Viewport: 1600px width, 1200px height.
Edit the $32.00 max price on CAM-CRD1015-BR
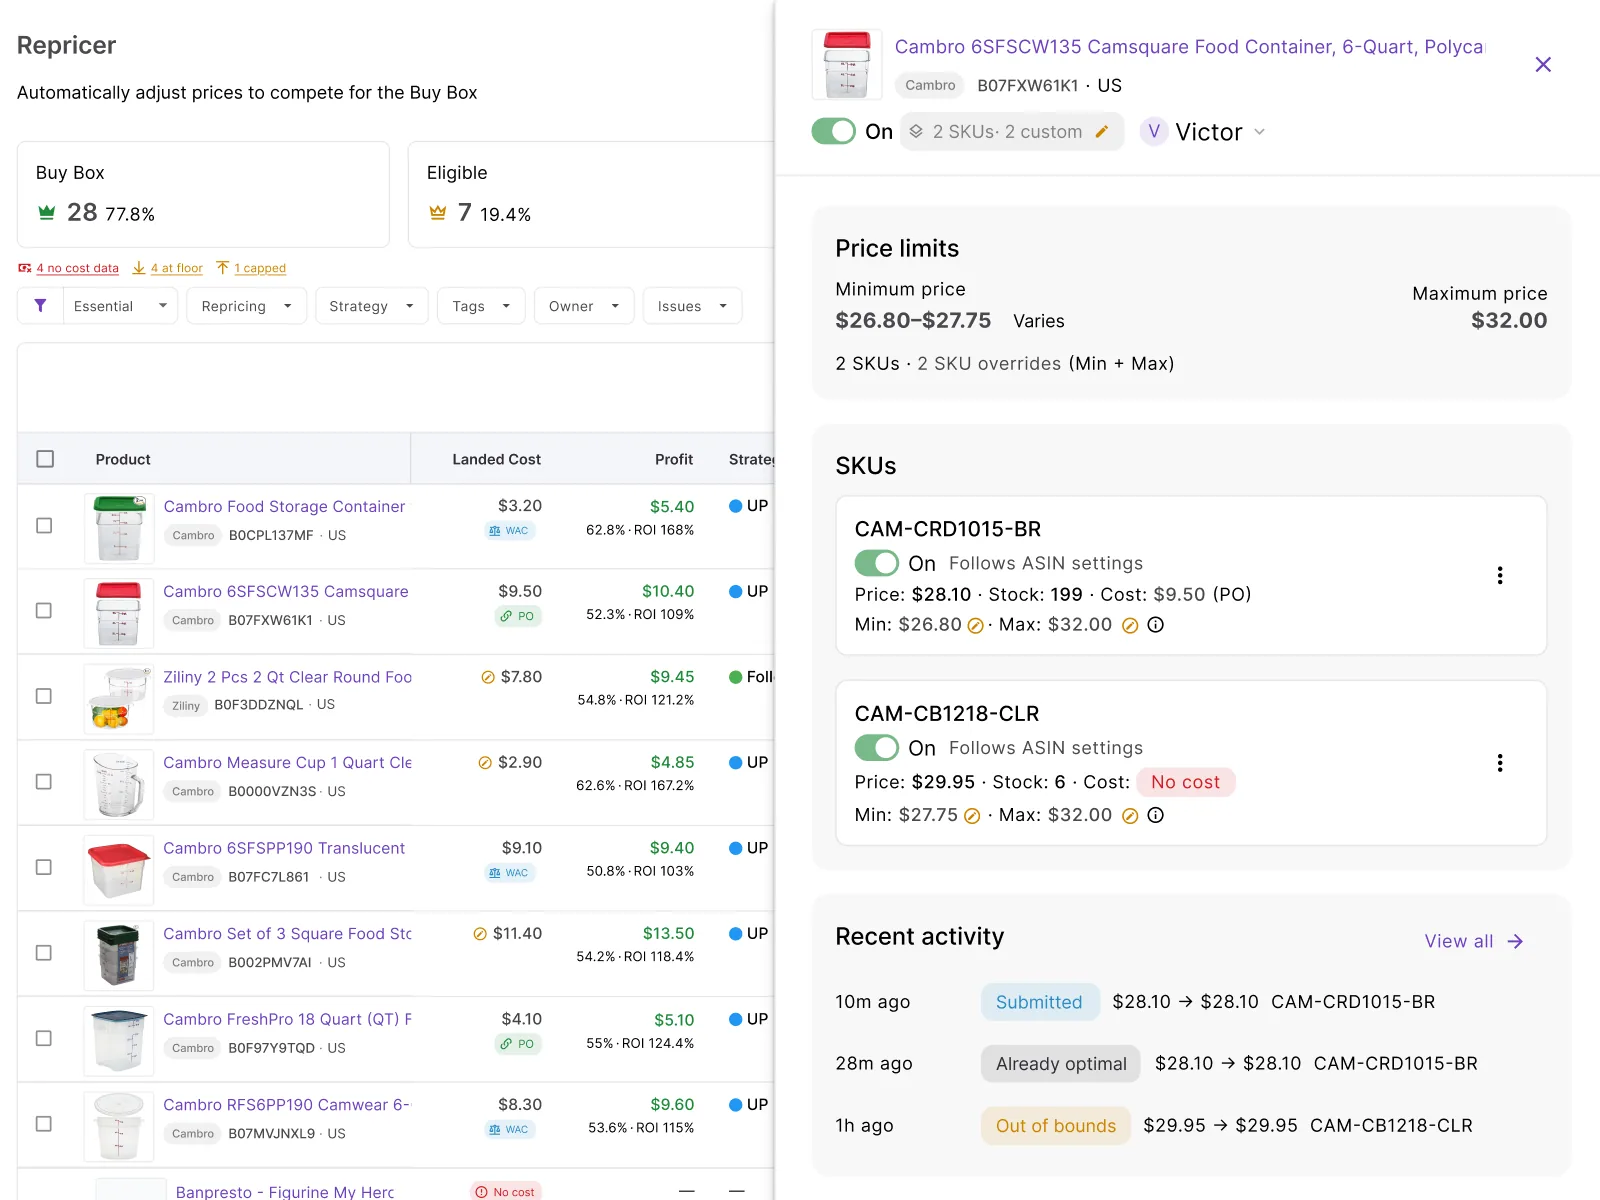pos(1130,626)
